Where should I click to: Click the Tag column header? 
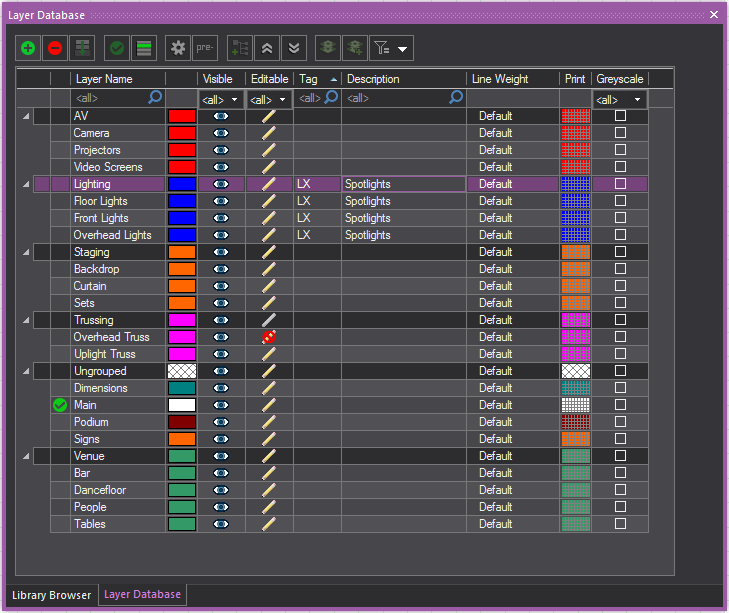point(308,79)
